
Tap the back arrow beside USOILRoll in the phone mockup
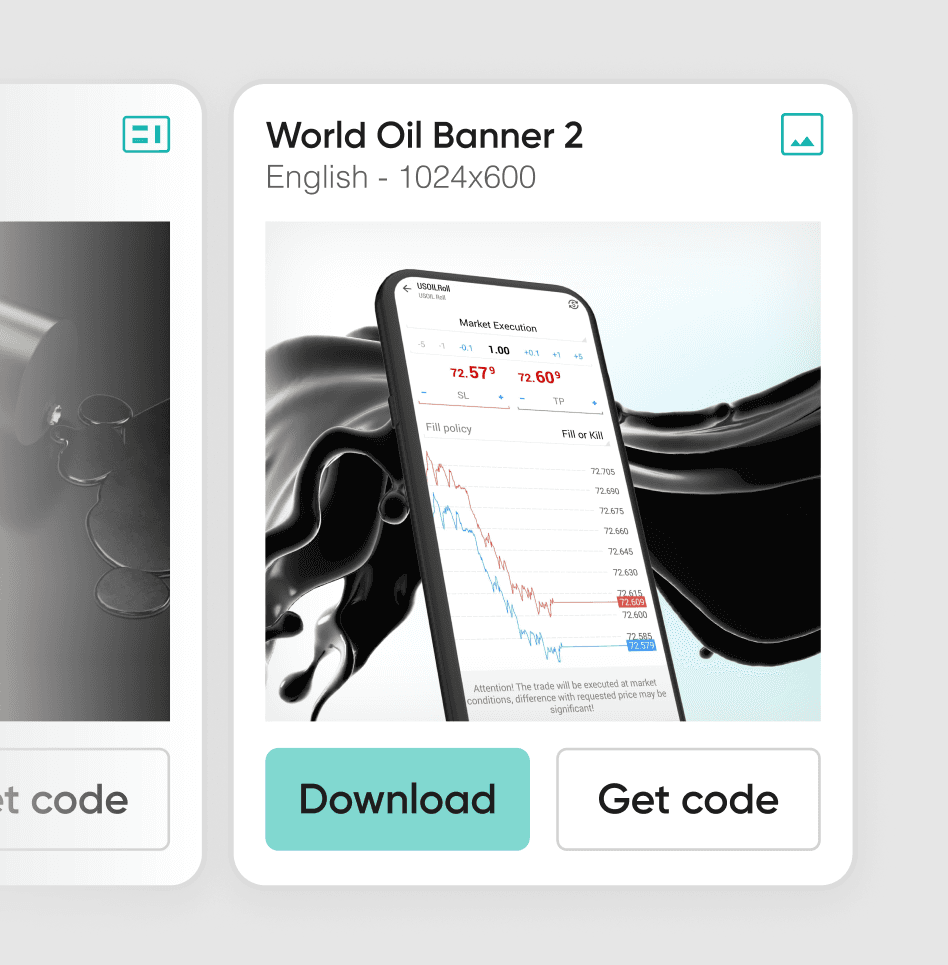406,288
